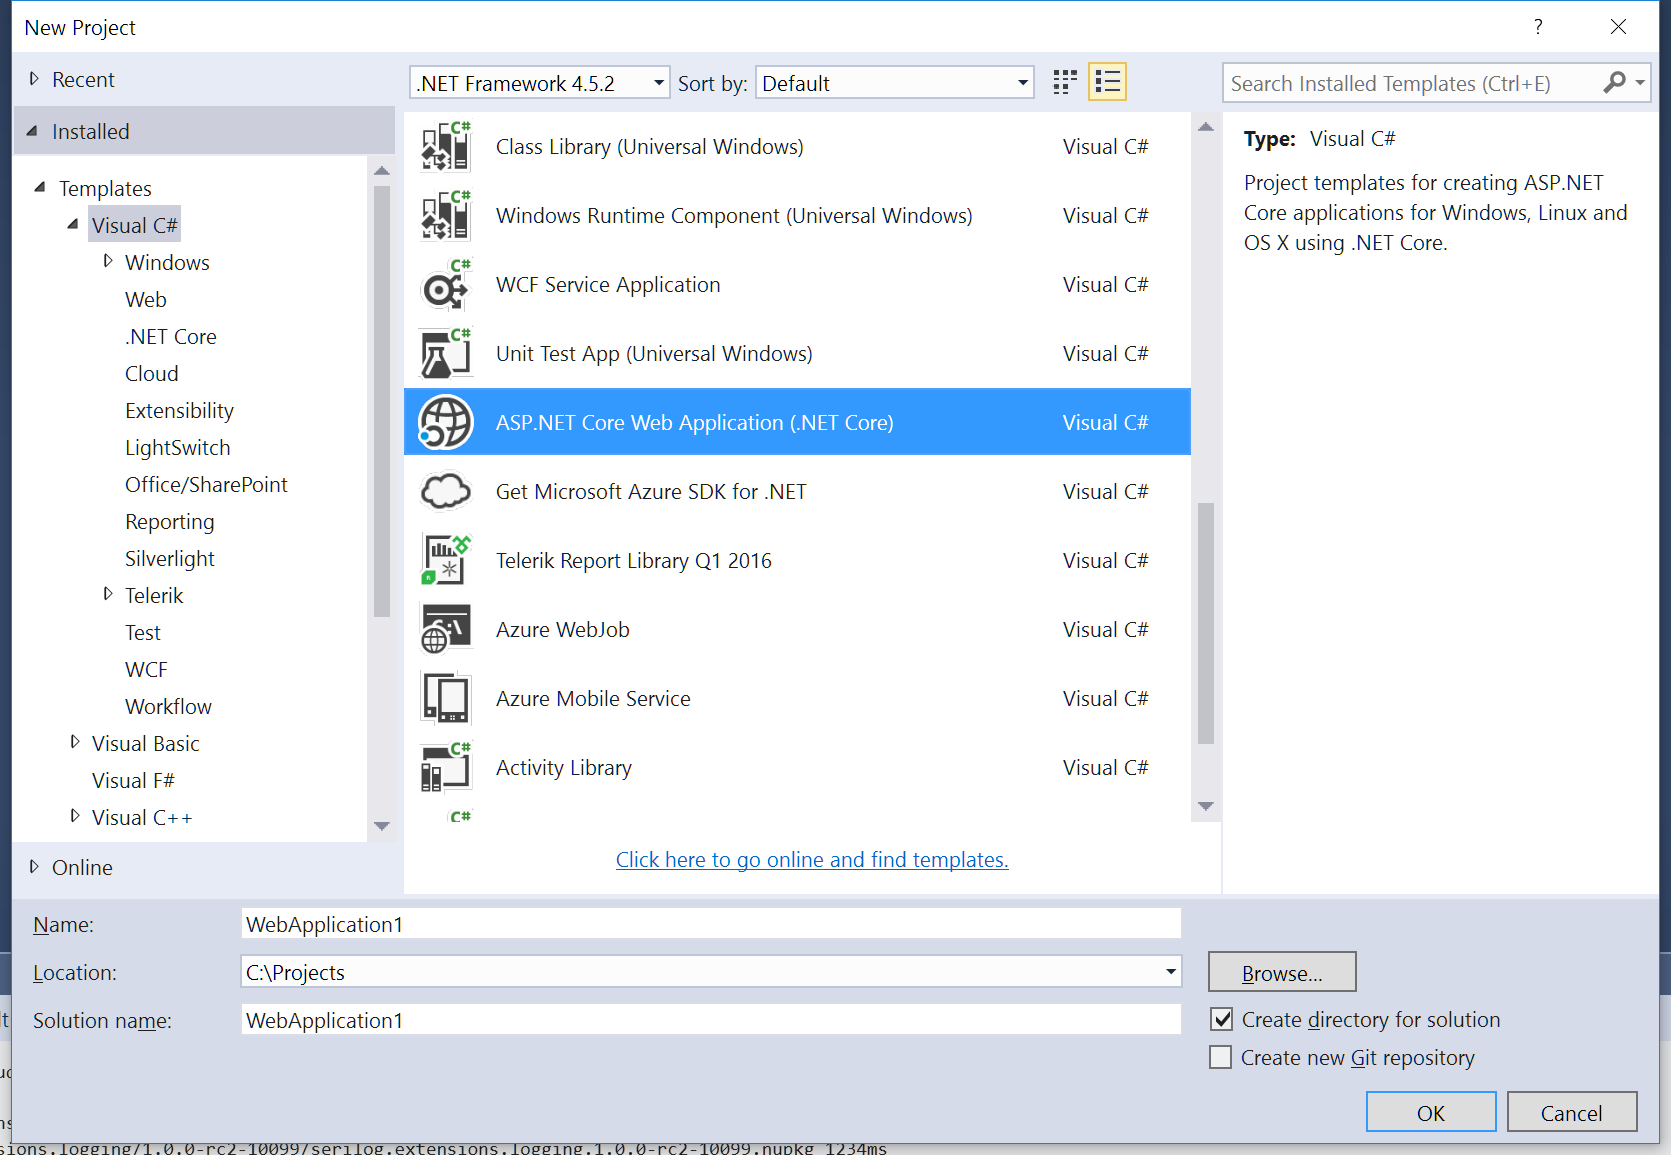Click the category tree scrollbar thumb

pos(381,401)
